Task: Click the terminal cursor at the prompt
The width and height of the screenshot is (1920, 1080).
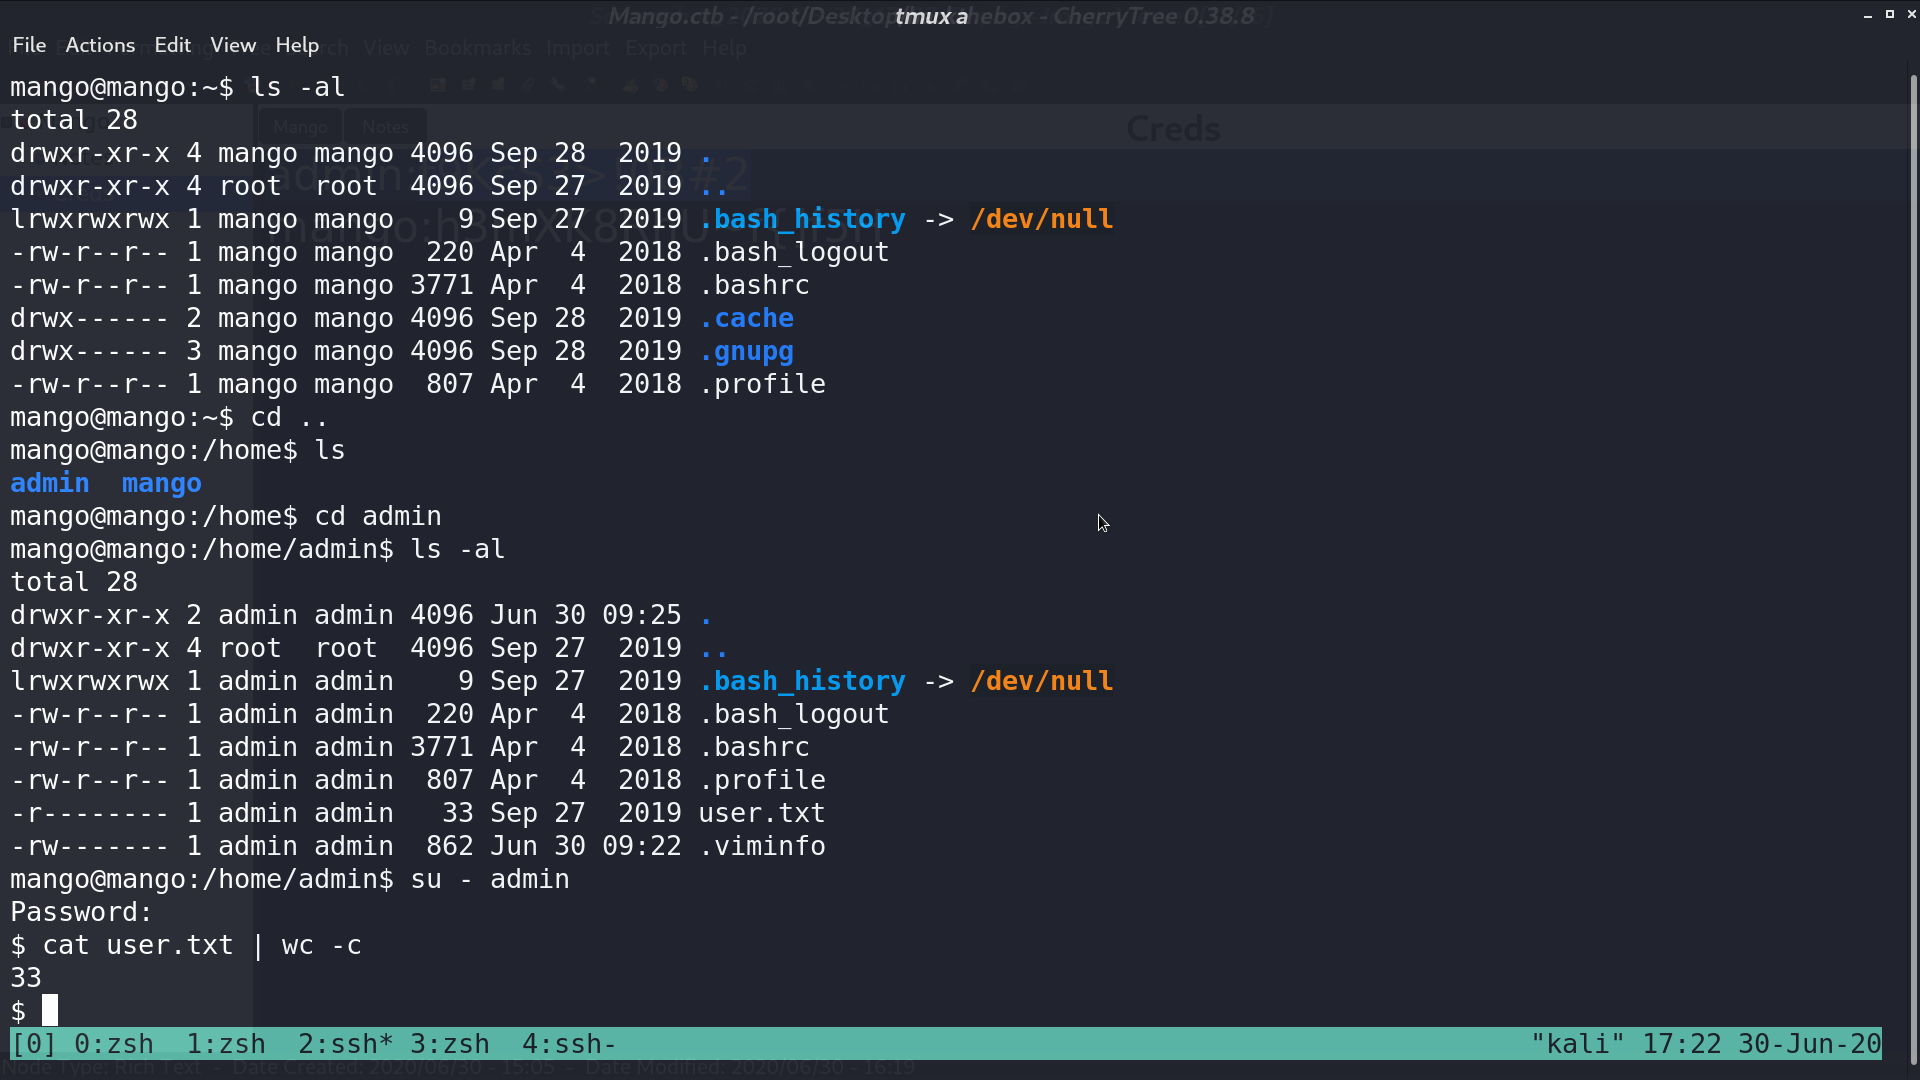Action: tap(50, 1011)
